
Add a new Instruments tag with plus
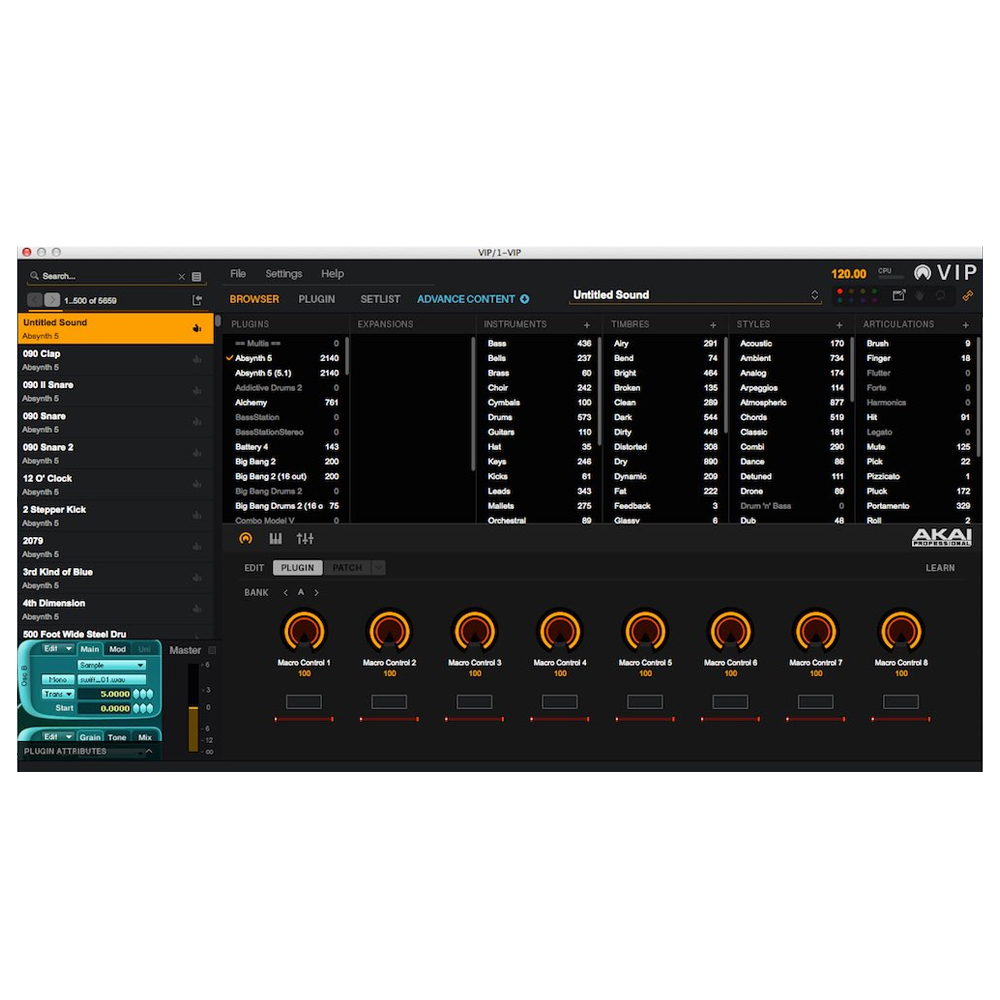click(x=587, y=325)
